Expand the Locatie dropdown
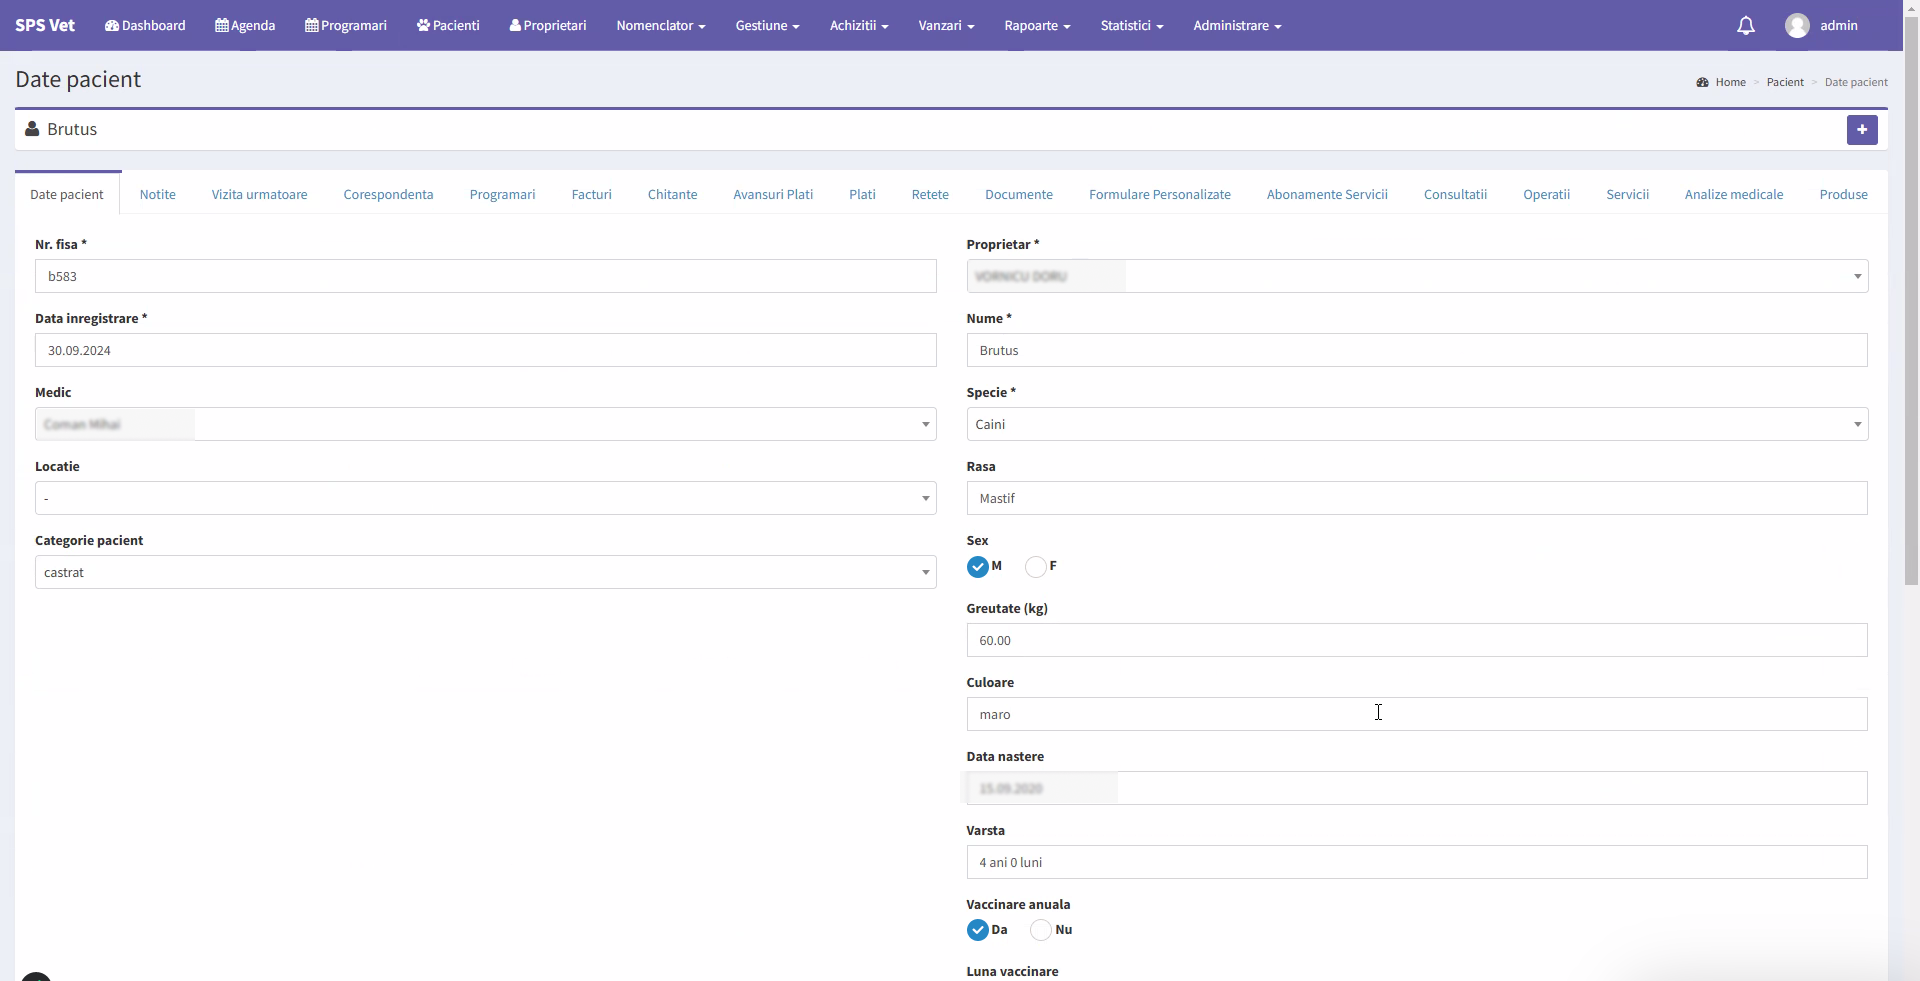 (485, 498)
